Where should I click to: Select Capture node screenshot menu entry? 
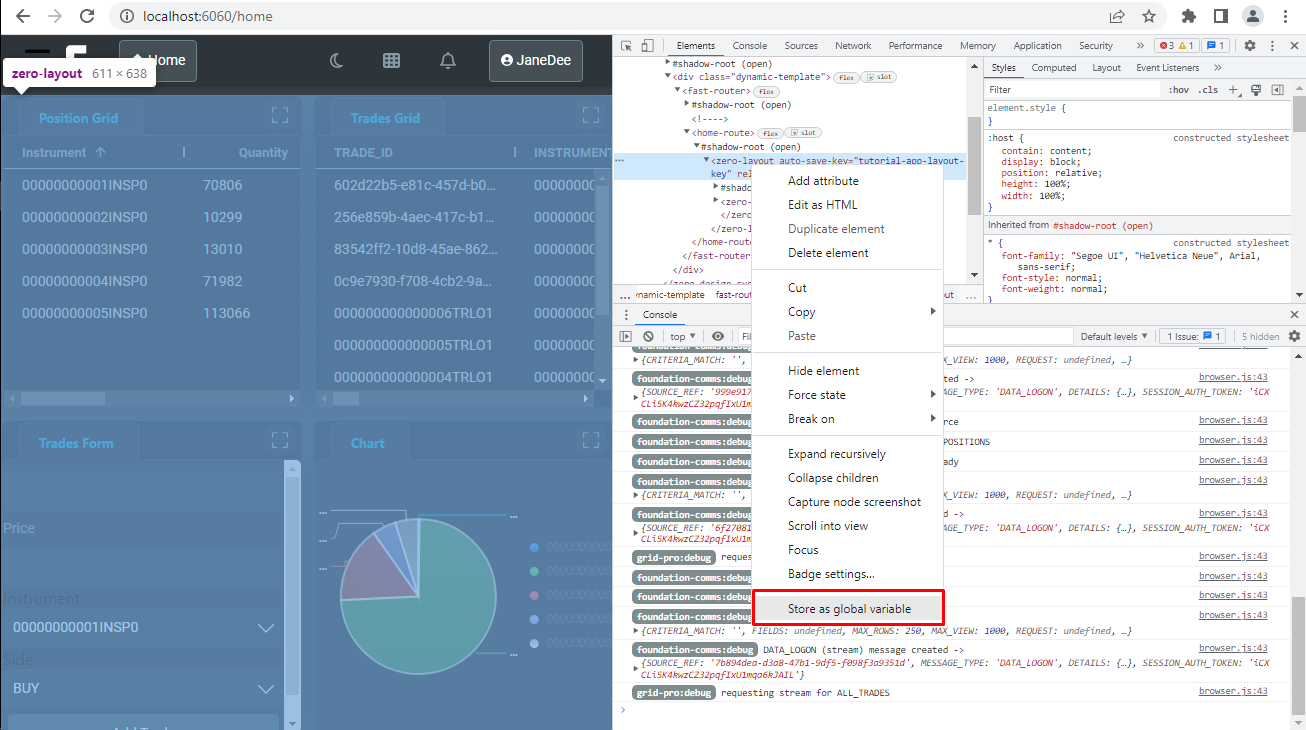(854, 502)
